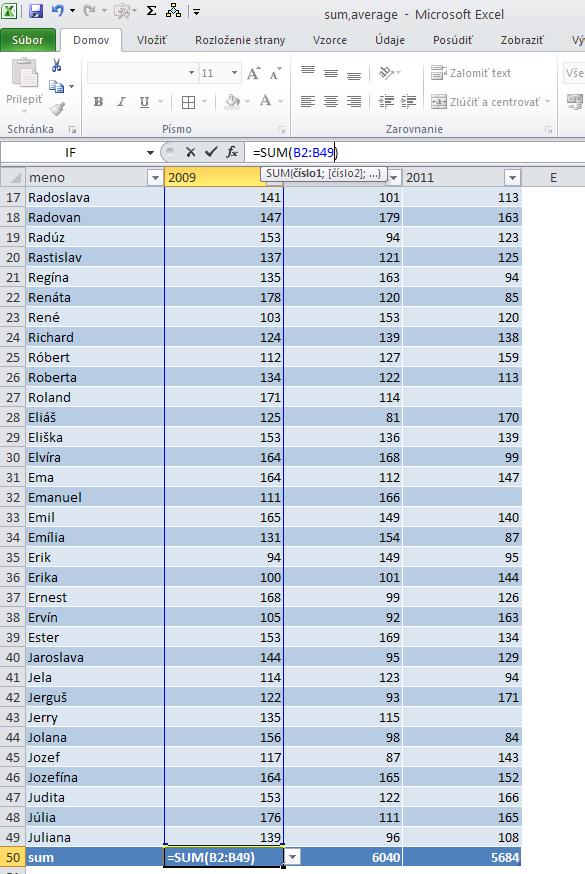Increase font size with the large A
This screenshot has width=585, height=874.
pos(254,73)
